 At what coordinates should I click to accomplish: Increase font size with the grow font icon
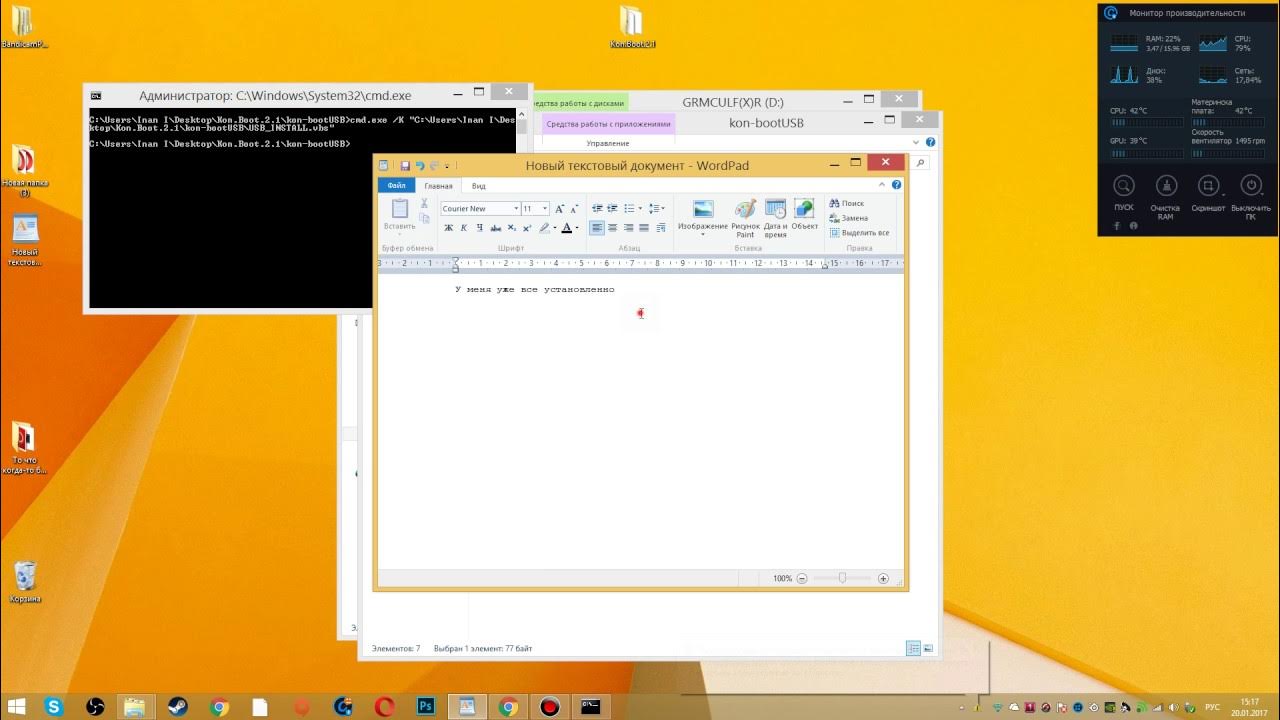pos(560,209)
